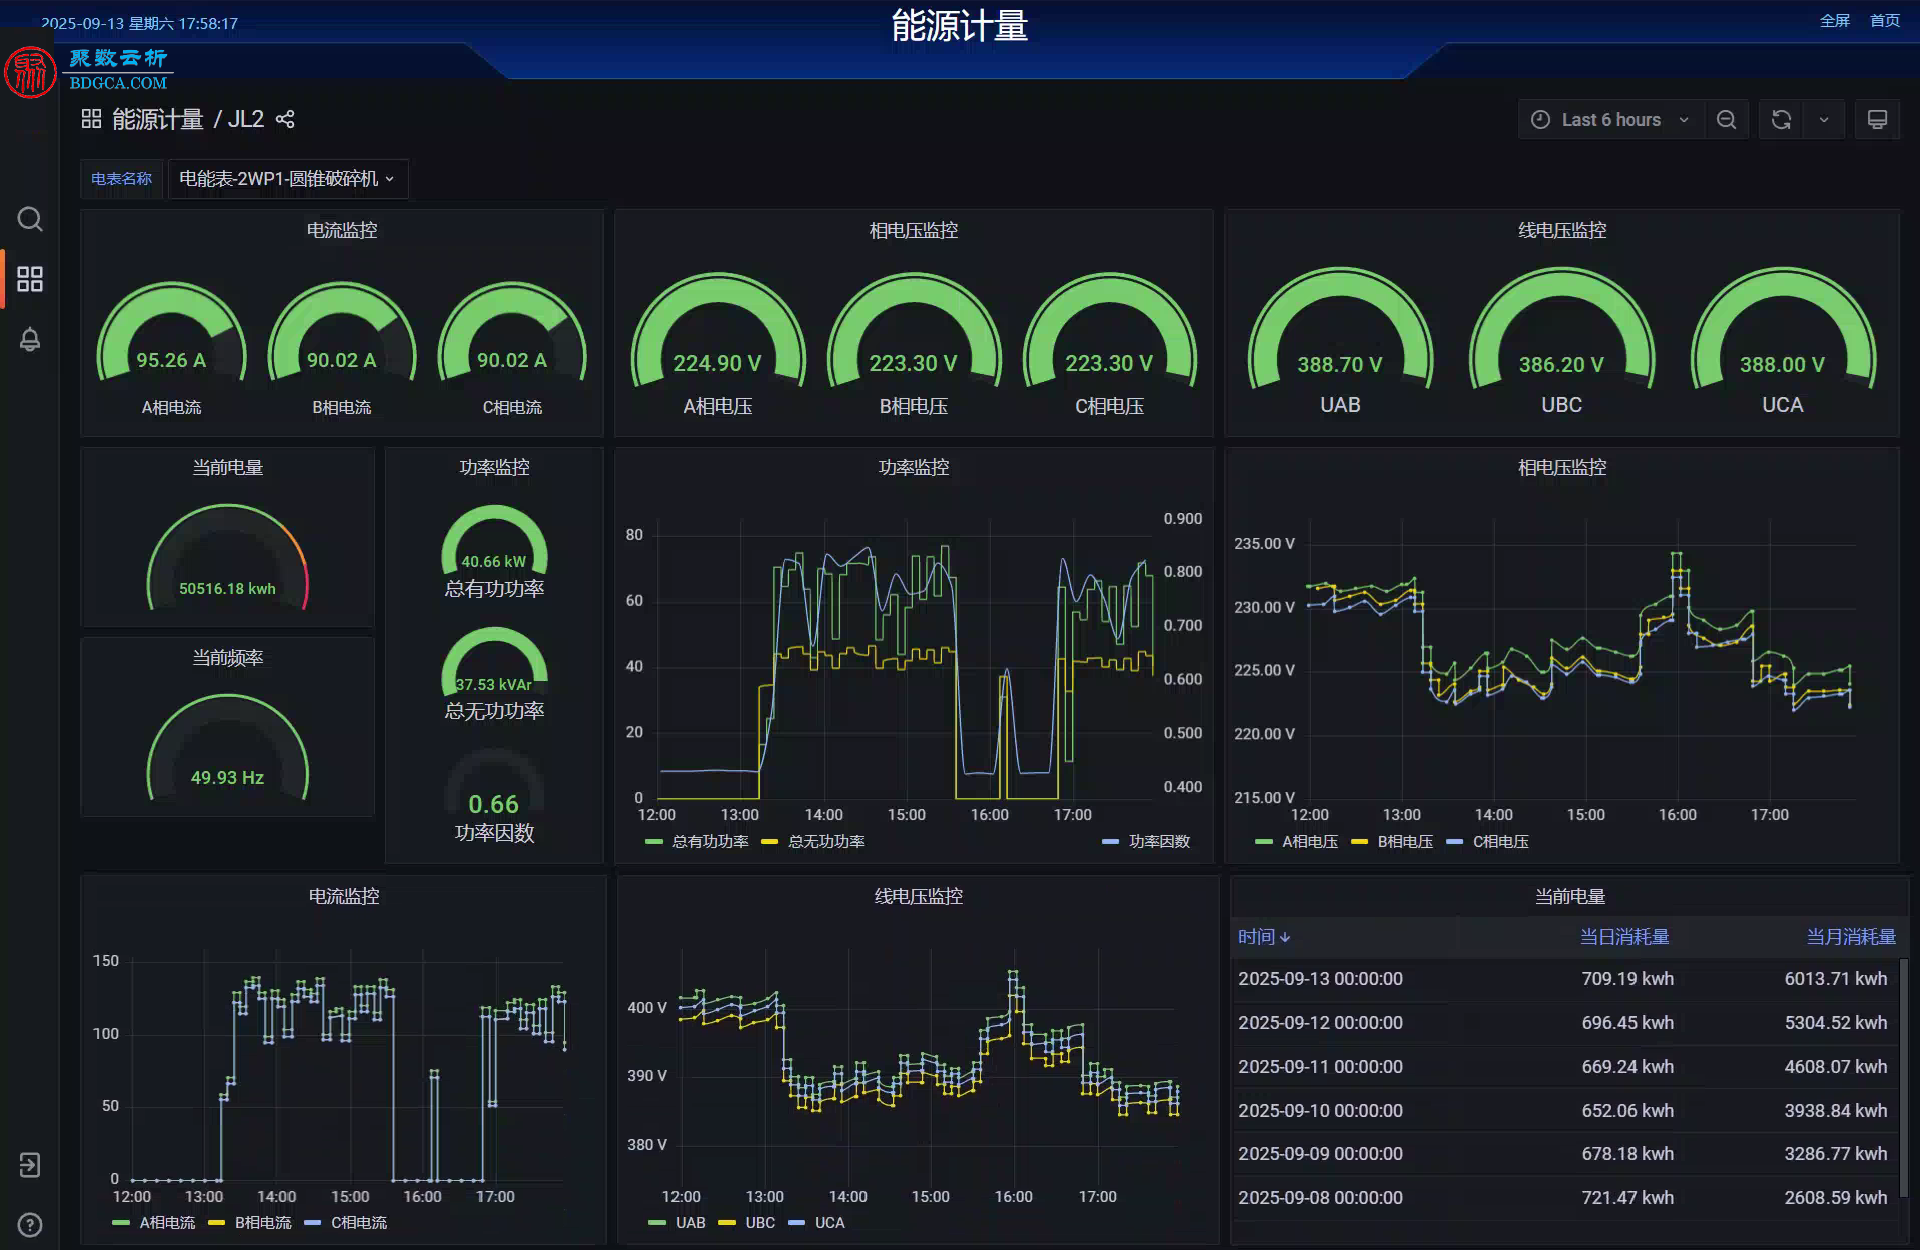The image size is (1920, 1250).
Task: Toggle the 总有功功率 legend series
Action: [x=697, y=842]
